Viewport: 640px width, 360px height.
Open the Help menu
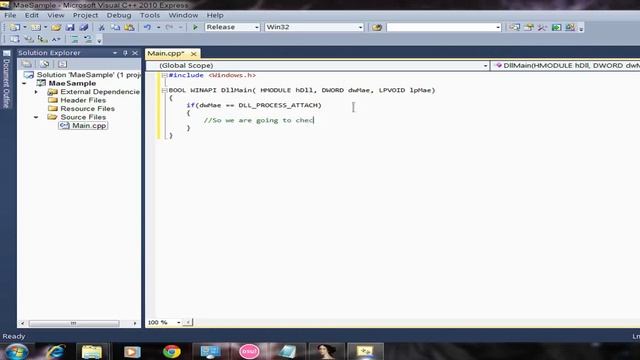215,15
